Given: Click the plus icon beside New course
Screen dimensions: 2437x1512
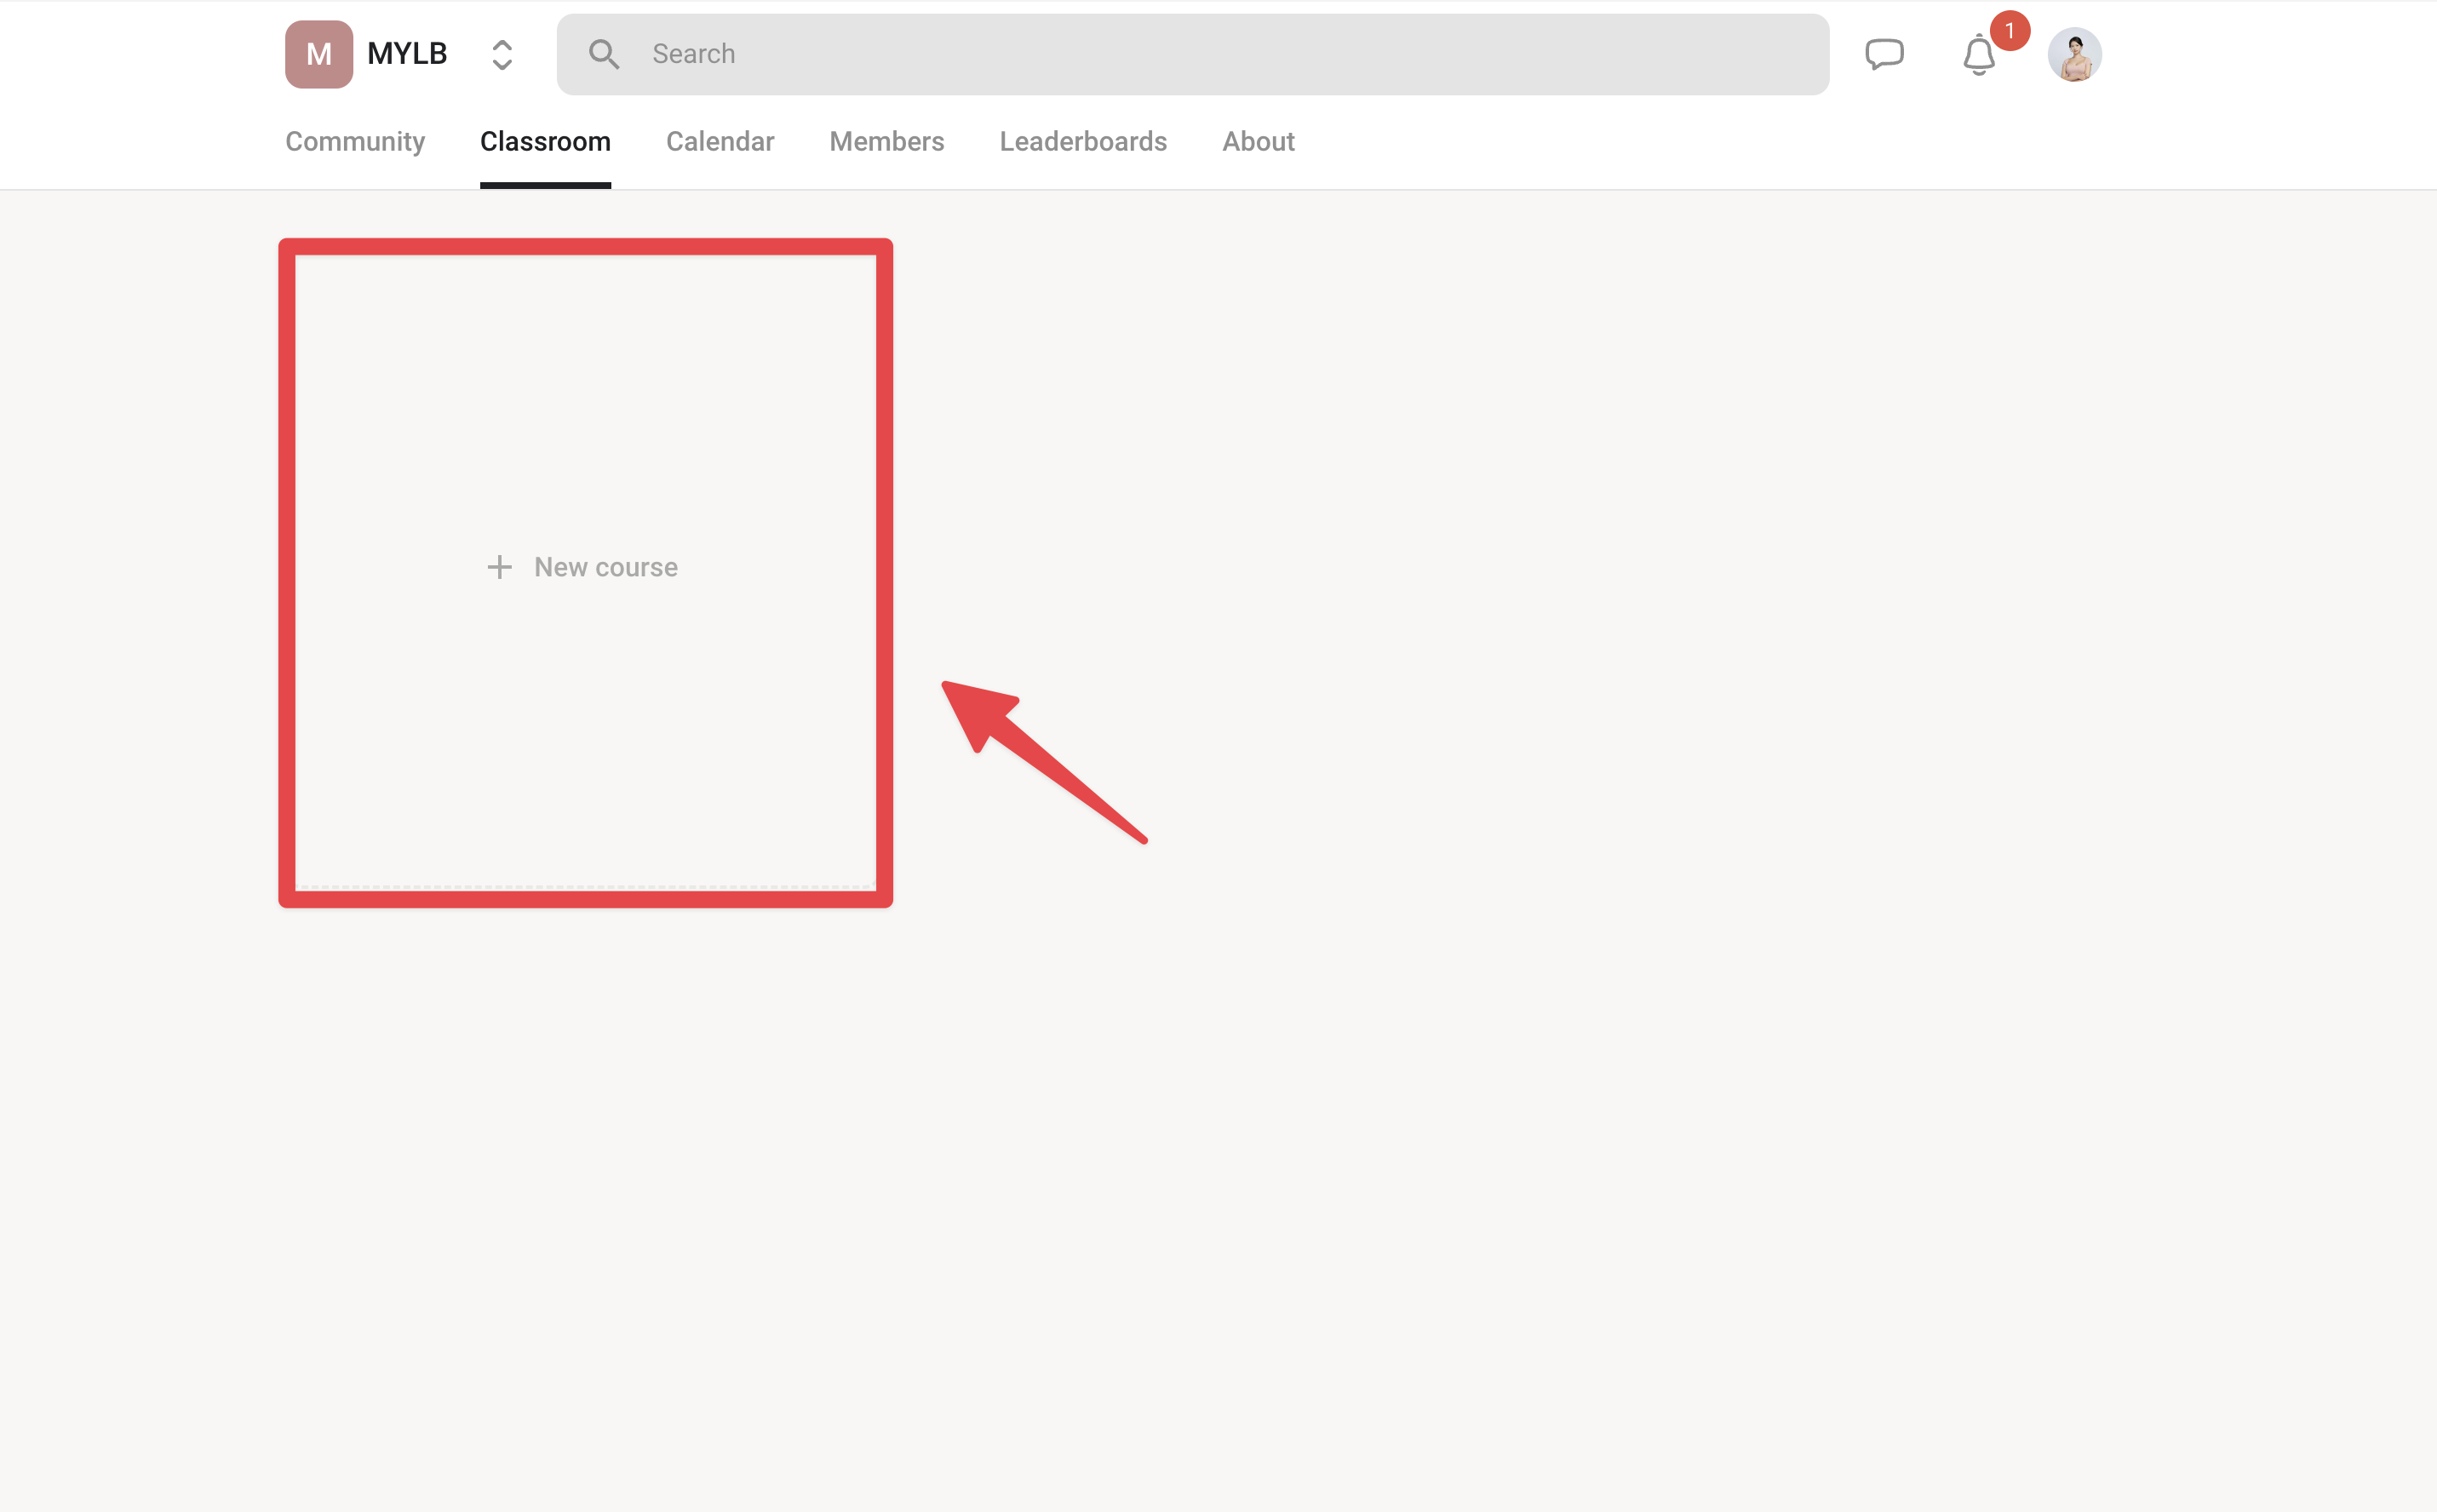Looking at the screenshot, I should click(499, 567).
